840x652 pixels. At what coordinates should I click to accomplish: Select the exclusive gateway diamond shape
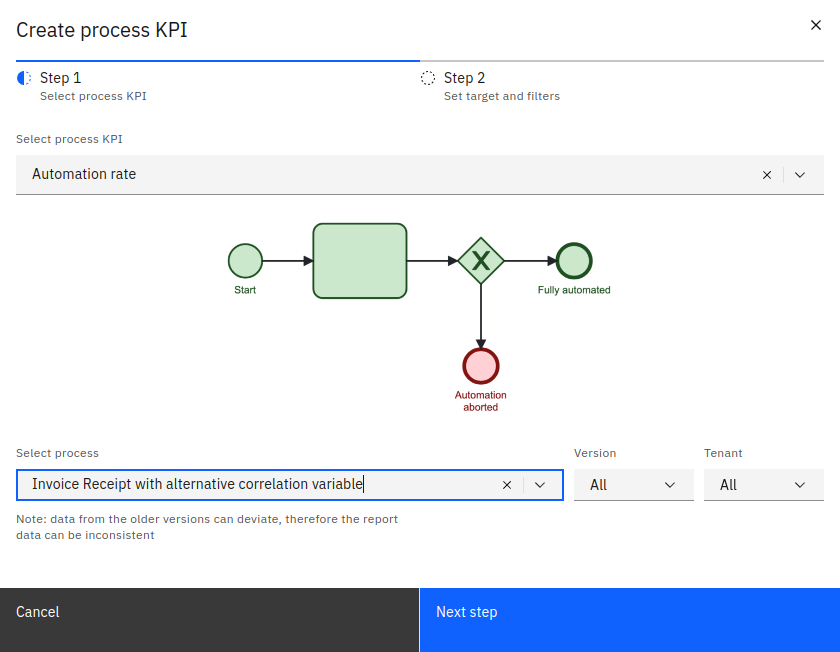point(481,260)
